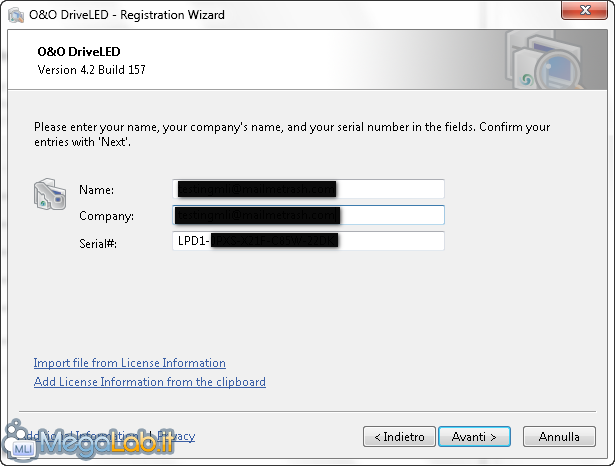This screenshot has height=466, width=615.
Task: Click the 'Please enter your name' instruction text
Action: click(292, 134)
